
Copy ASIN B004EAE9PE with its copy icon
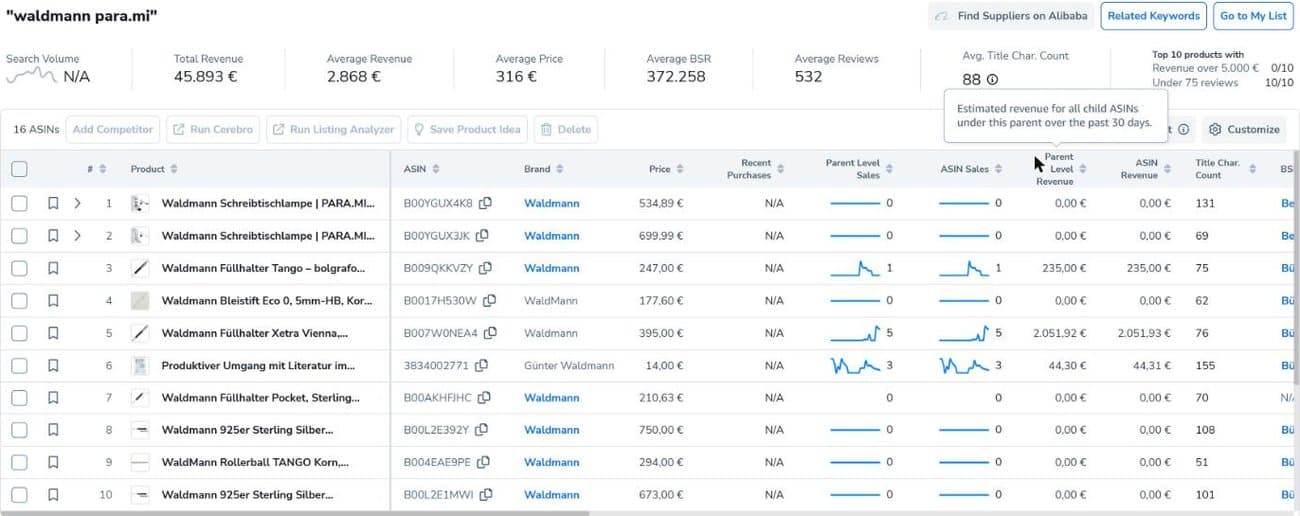tap(482, 462)
